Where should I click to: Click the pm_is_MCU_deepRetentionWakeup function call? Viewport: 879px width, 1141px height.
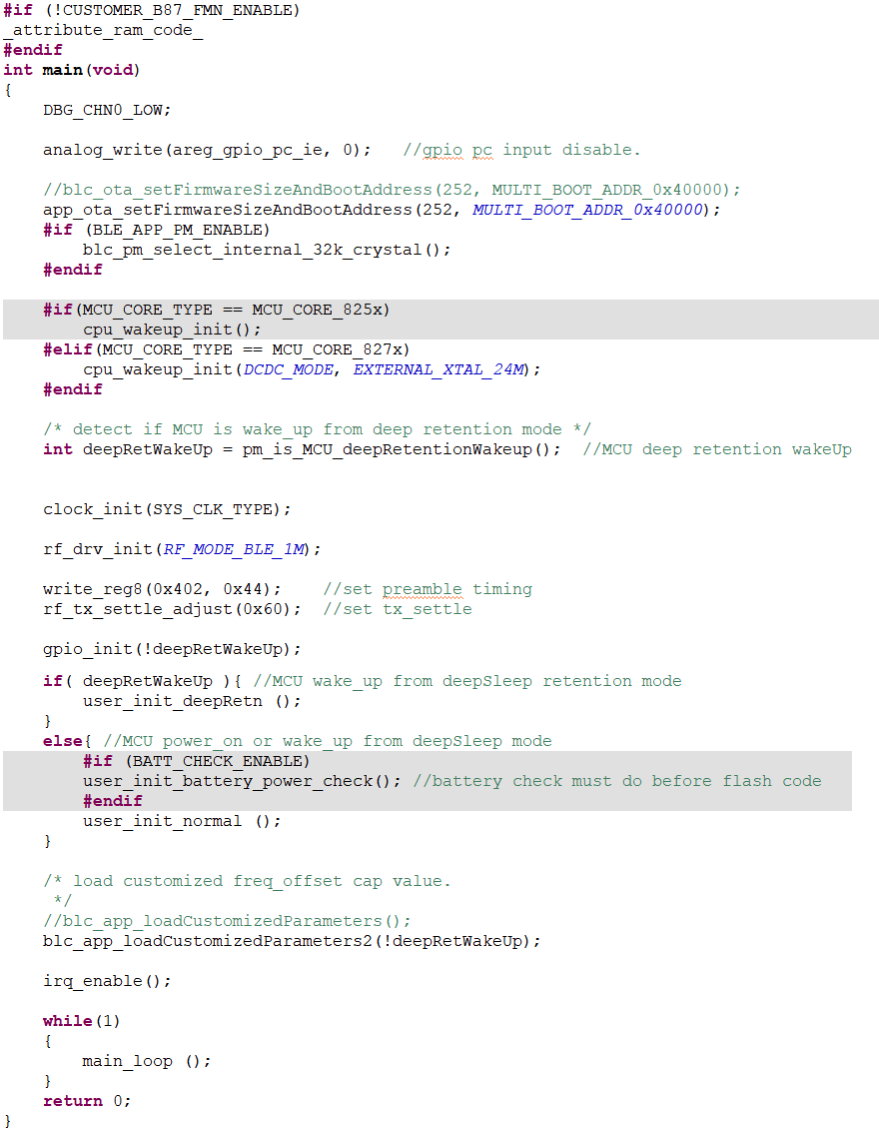click(x=401, y=450)
